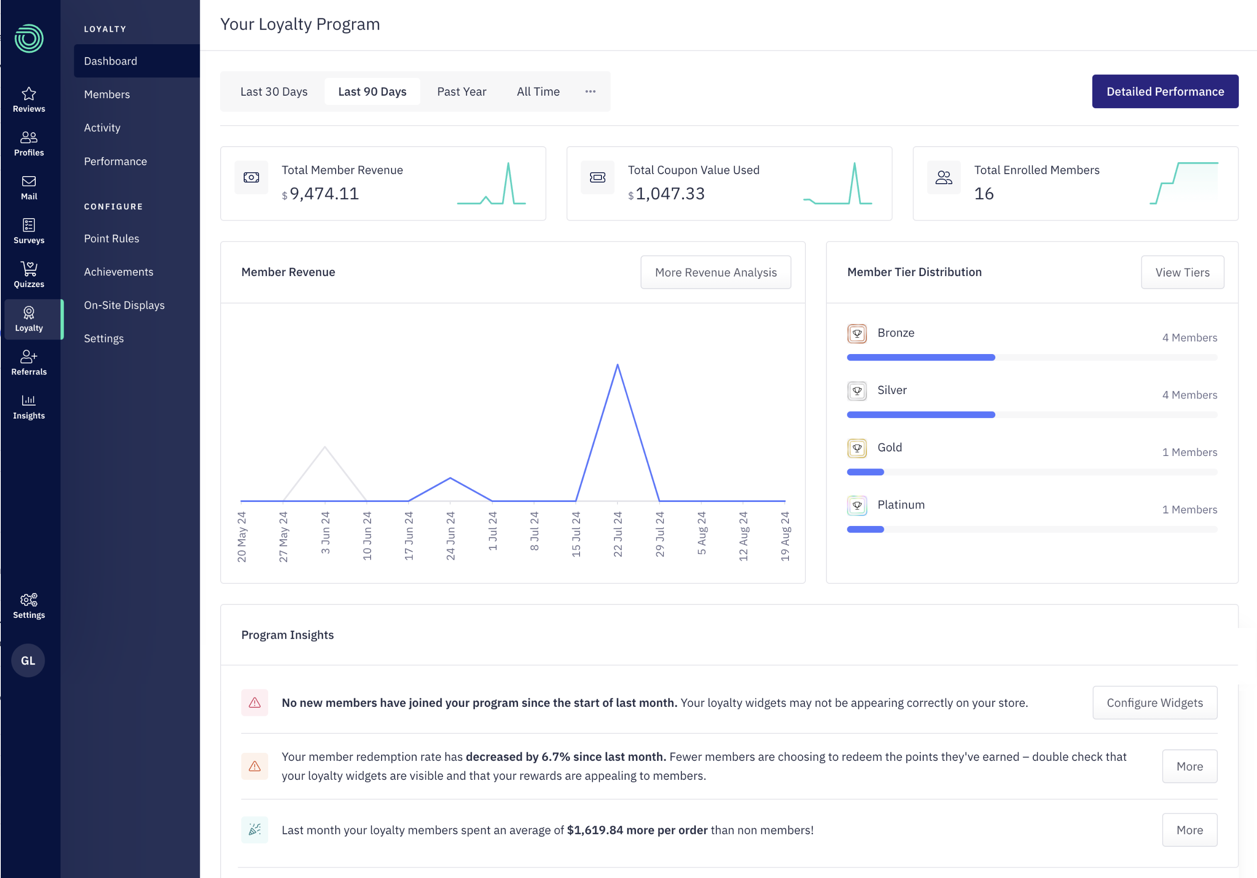This screenshot has width=1257, height=878.
Task: Click the Total Coupon Value ticket icon
Action: click(x=597, y=177)
